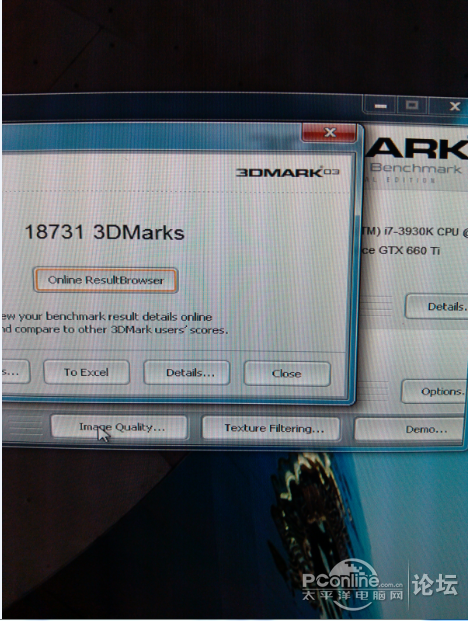
Task: Launch the Demo in main 3DMark window
Action: (409, 429)
